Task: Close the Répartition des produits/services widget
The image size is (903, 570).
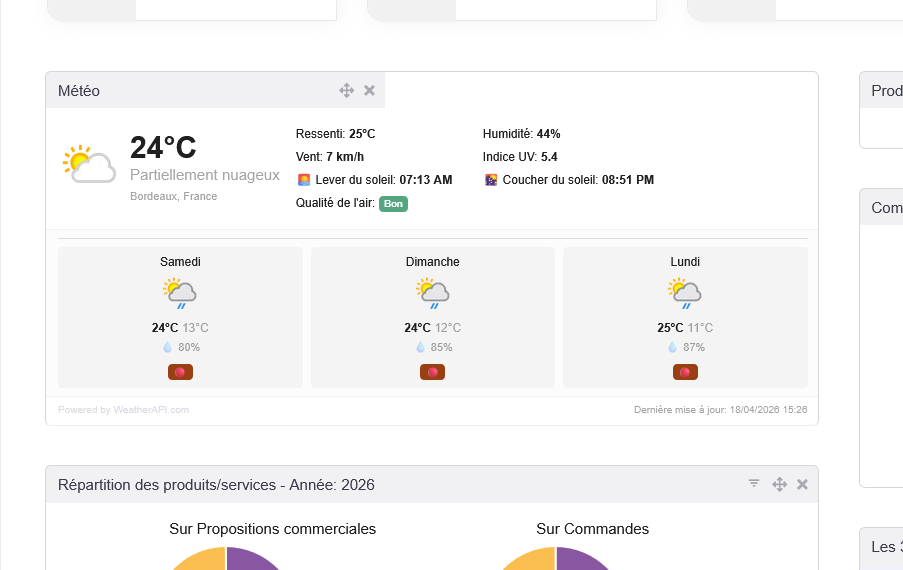Action: click(x=802, y=484)
